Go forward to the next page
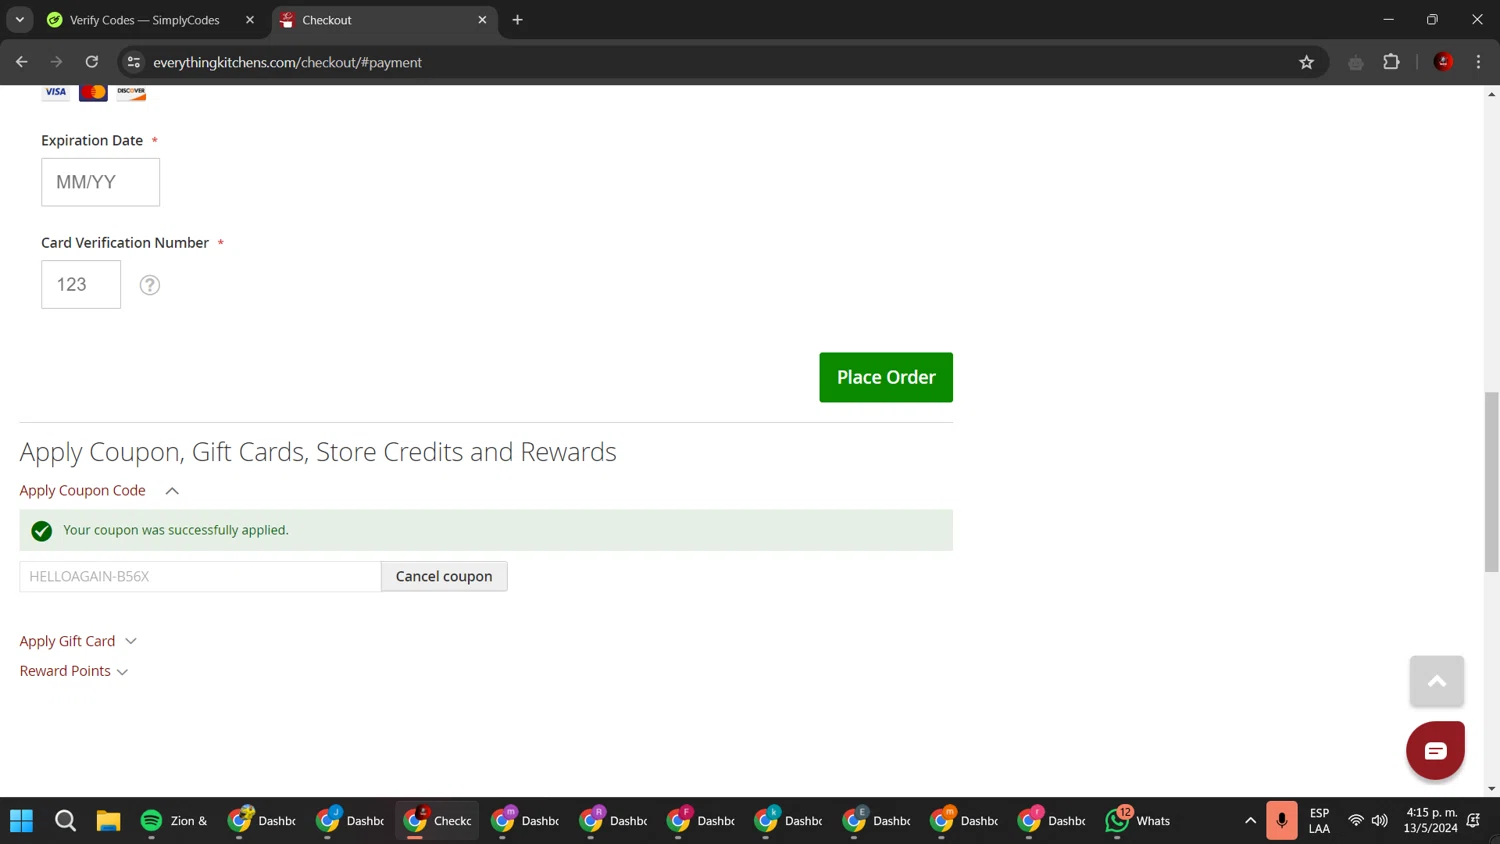 point(57,62)
